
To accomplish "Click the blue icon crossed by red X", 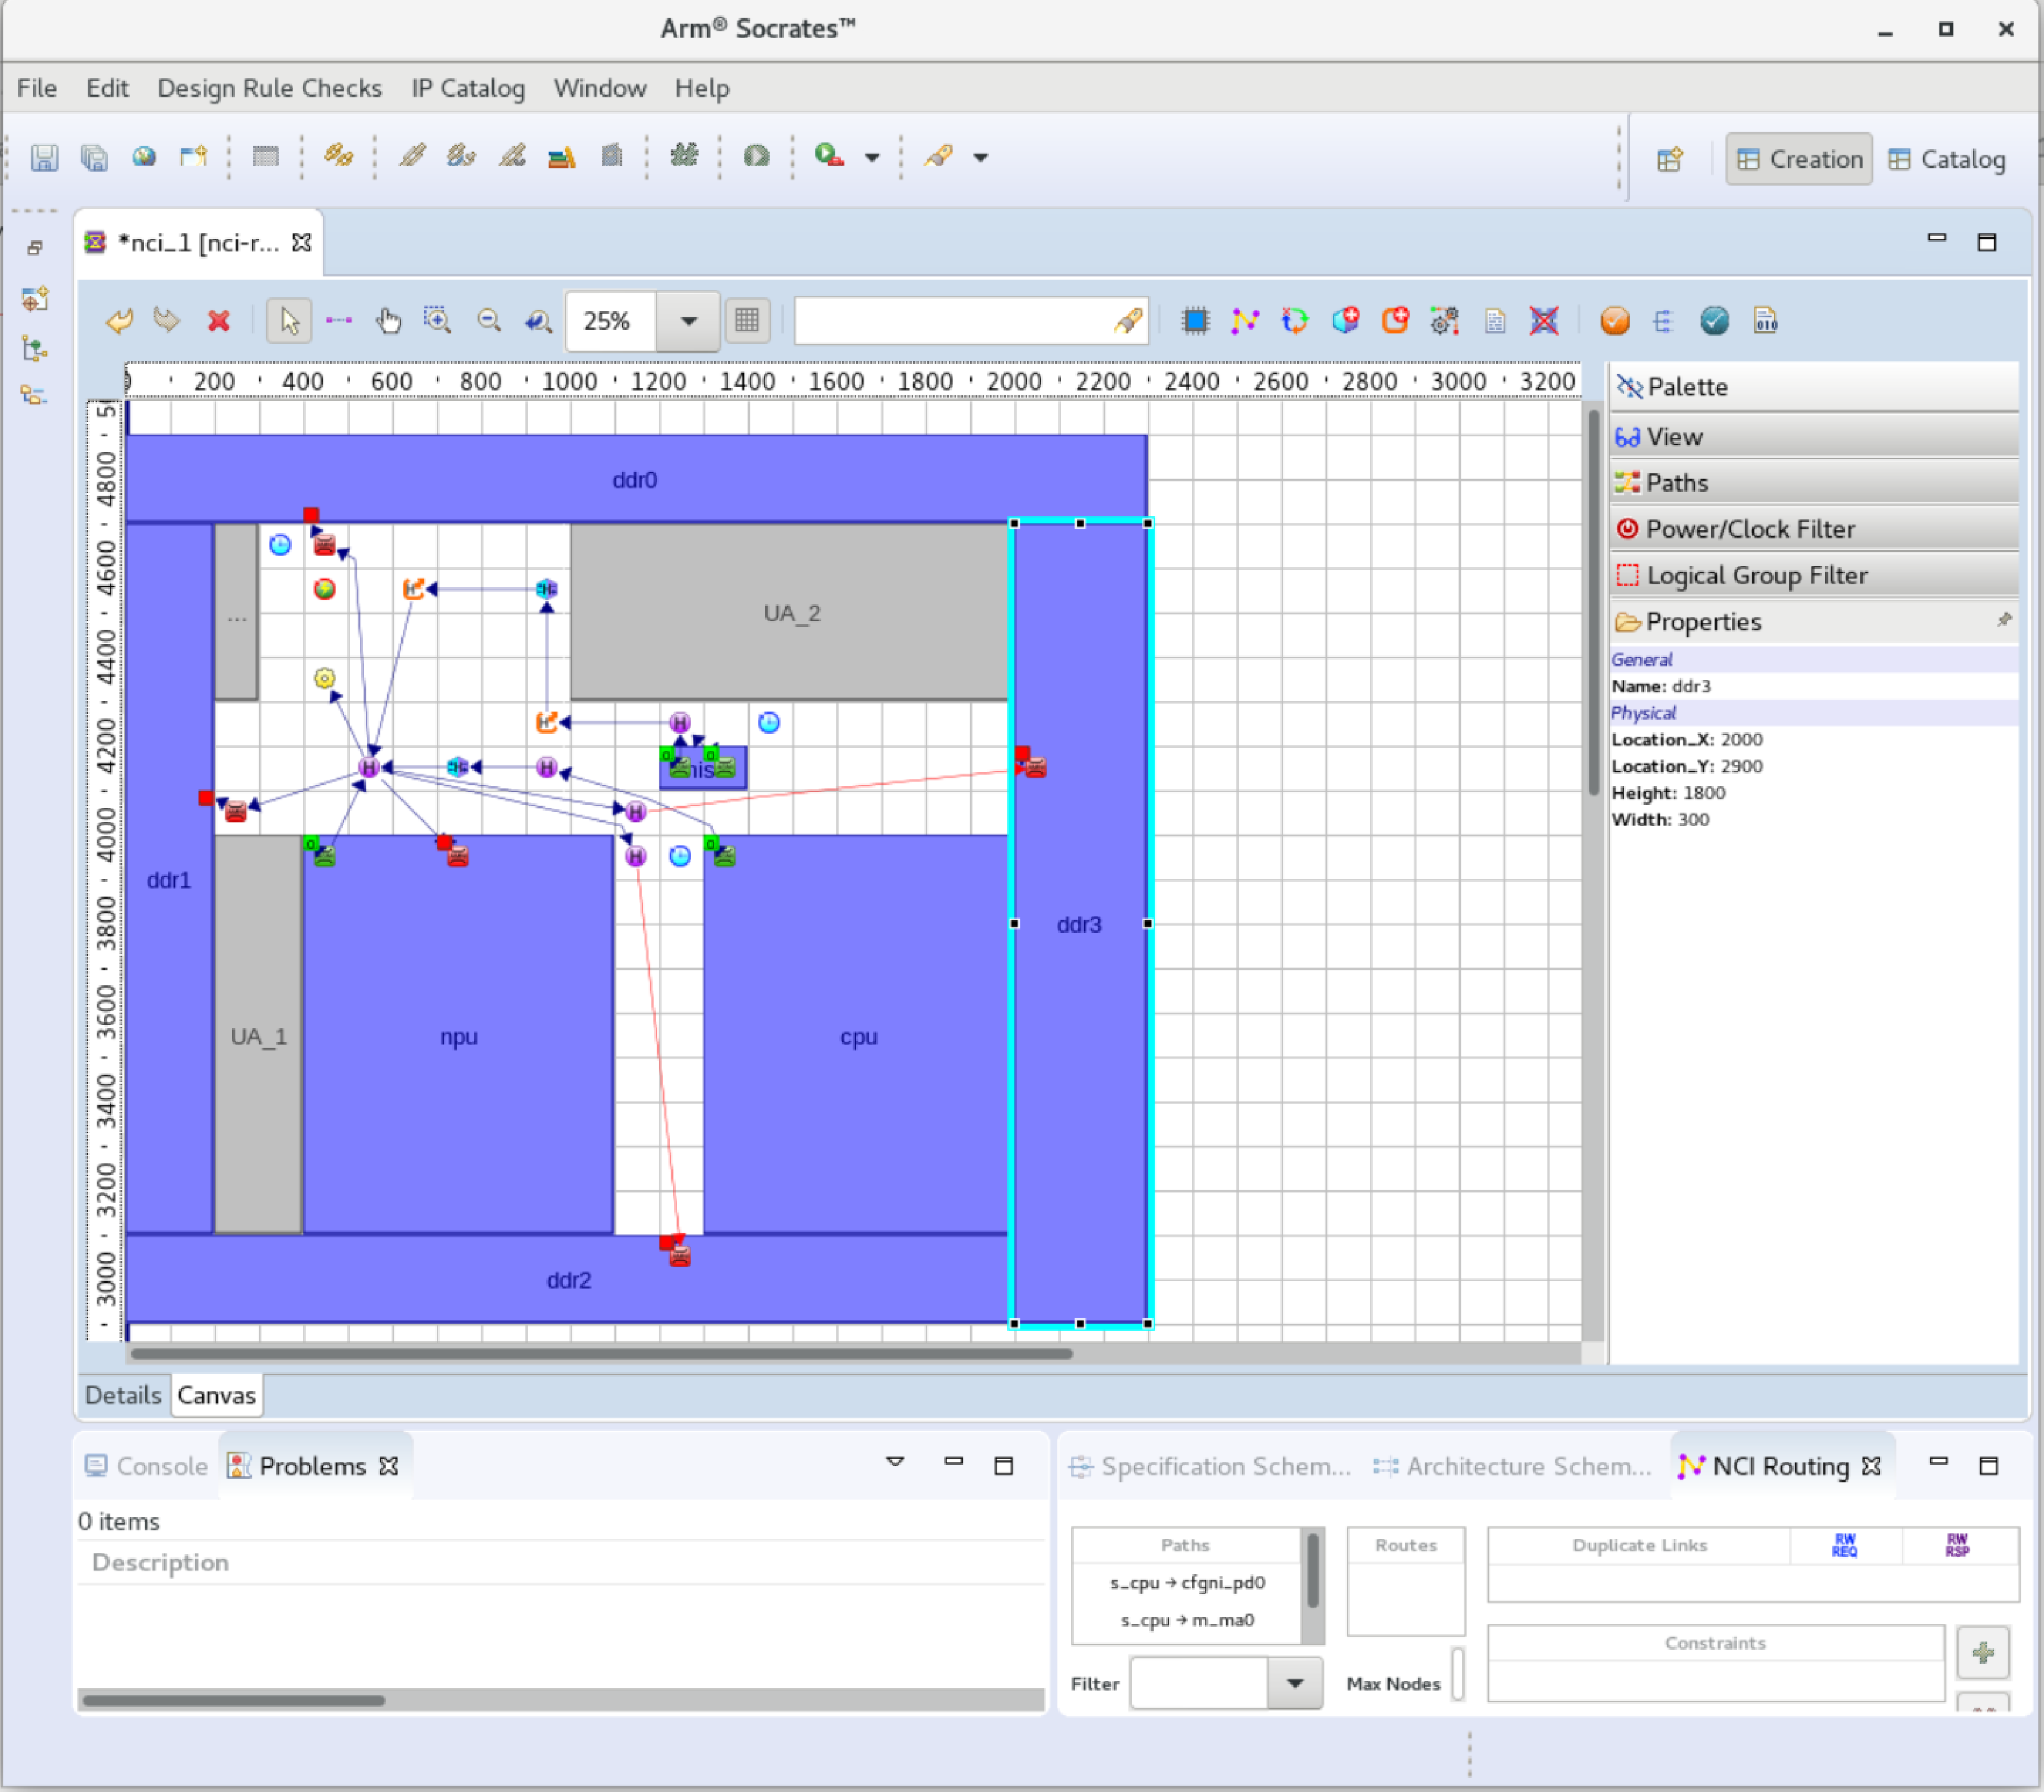I will pos(1544,321).
